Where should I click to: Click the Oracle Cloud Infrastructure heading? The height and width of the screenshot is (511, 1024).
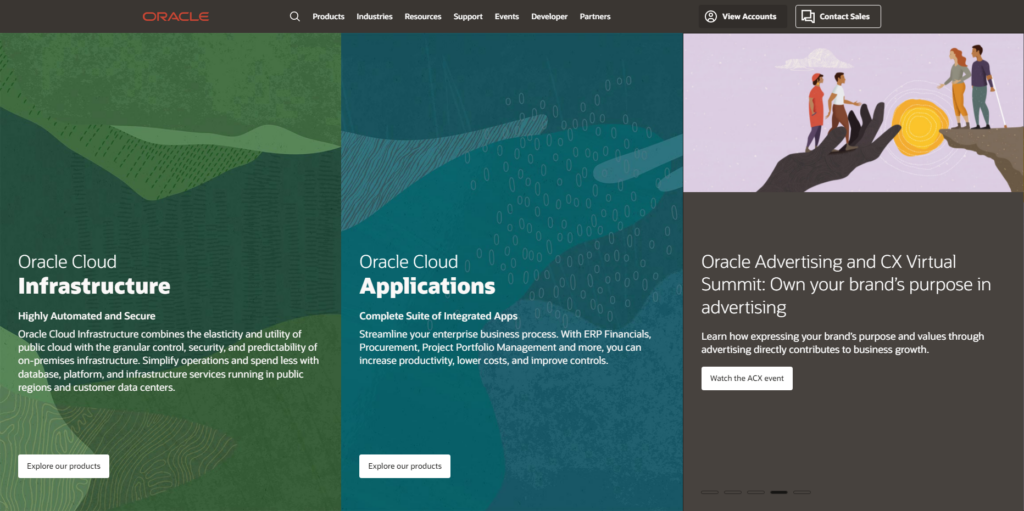pos(94,274)
